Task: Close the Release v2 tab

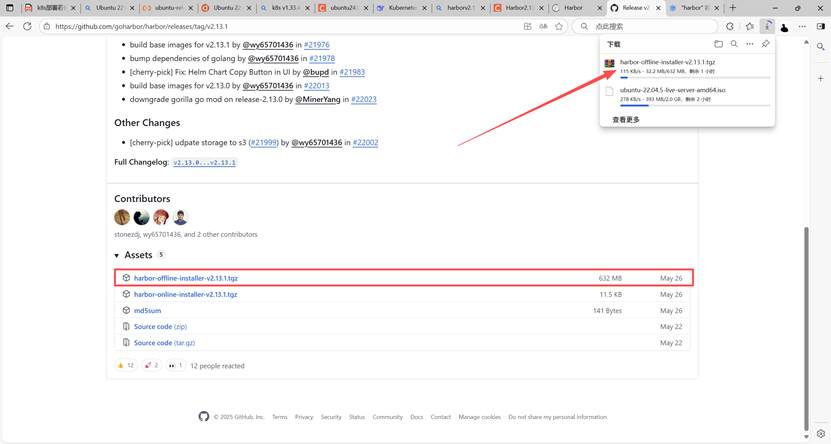Action: click(x=658, y=8)
